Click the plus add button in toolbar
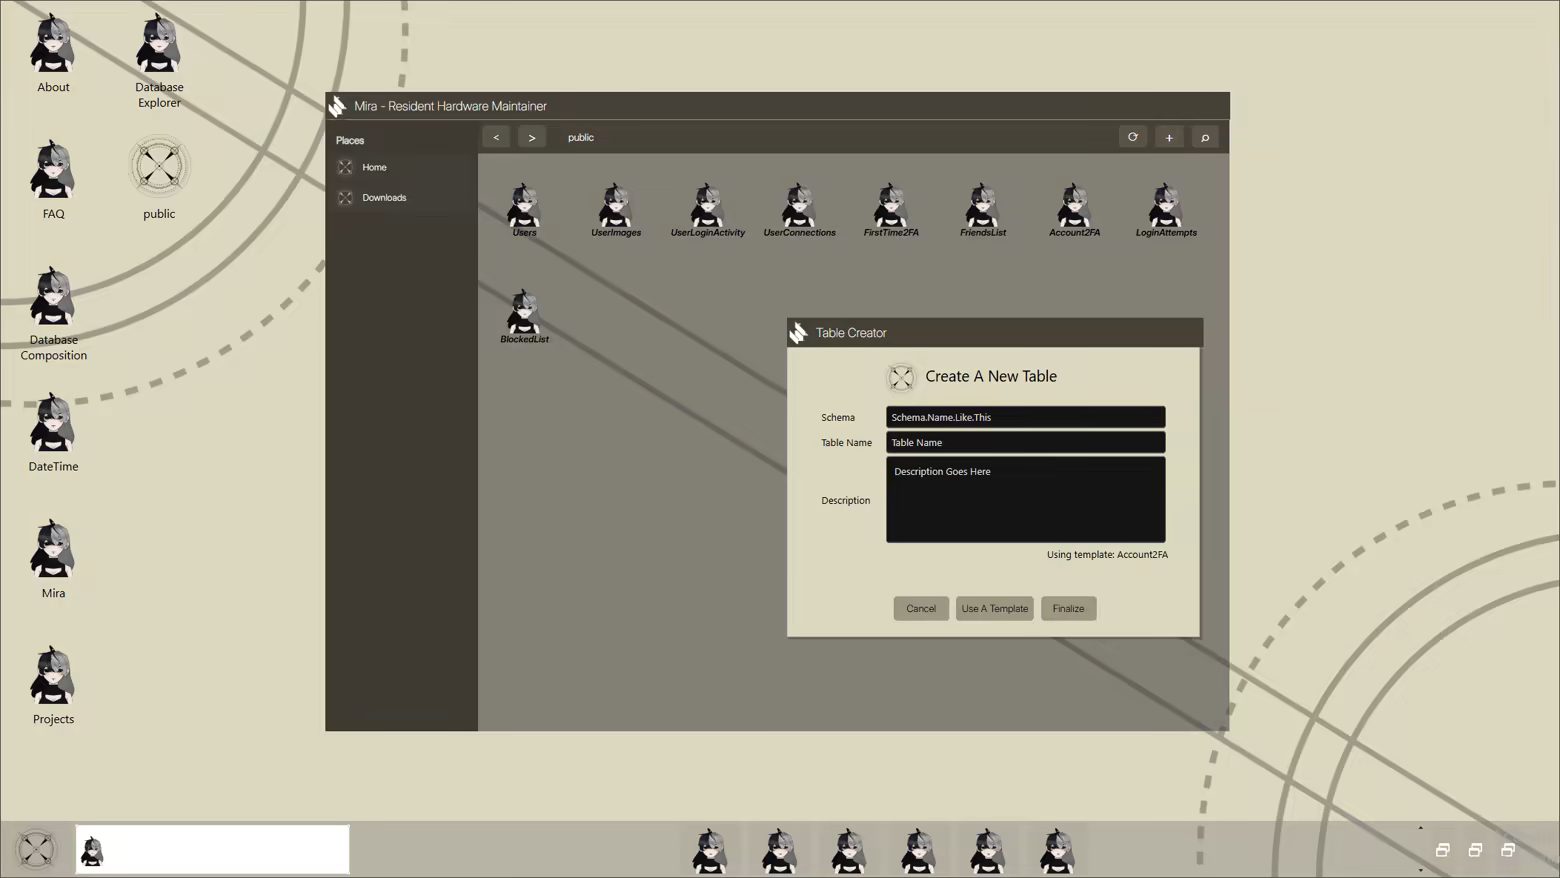Image resolution: width=1560 pixels, height=878 pixels. point(1168,137)
